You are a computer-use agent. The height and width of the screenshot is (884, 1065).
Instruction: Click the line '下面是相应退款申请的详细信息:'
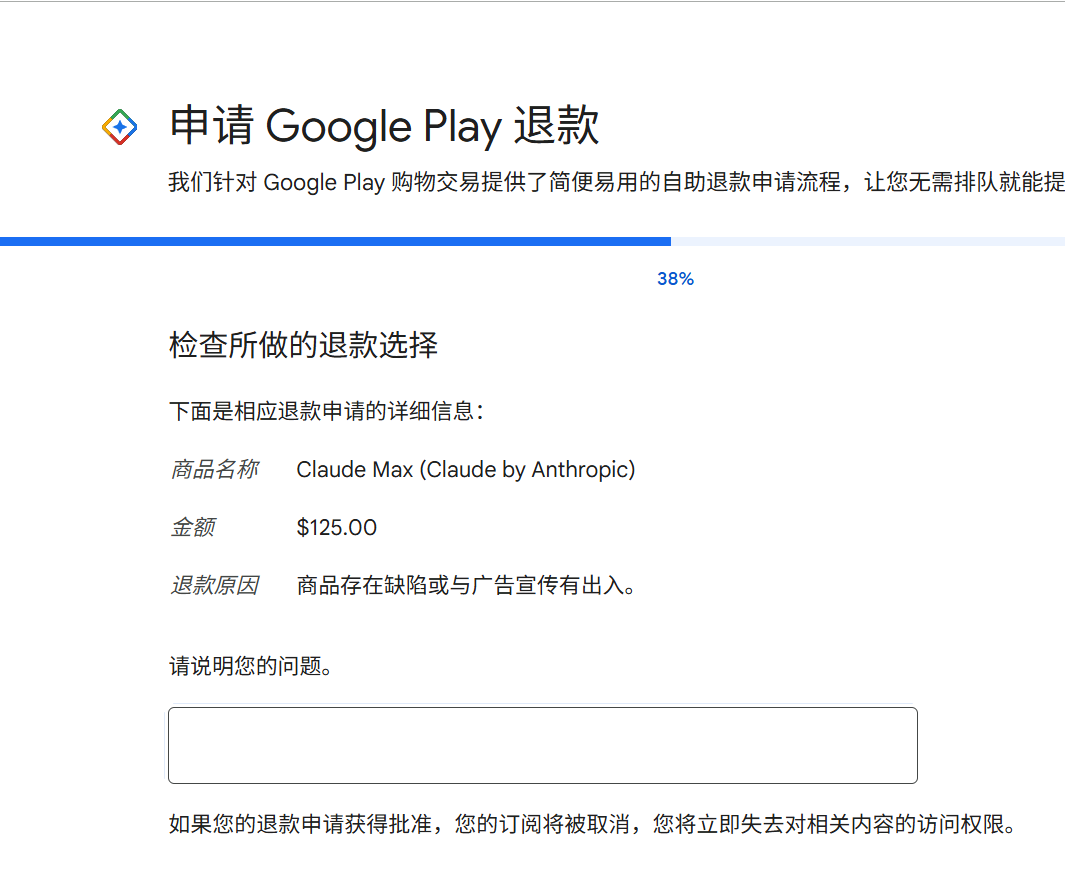pos(327,411)
